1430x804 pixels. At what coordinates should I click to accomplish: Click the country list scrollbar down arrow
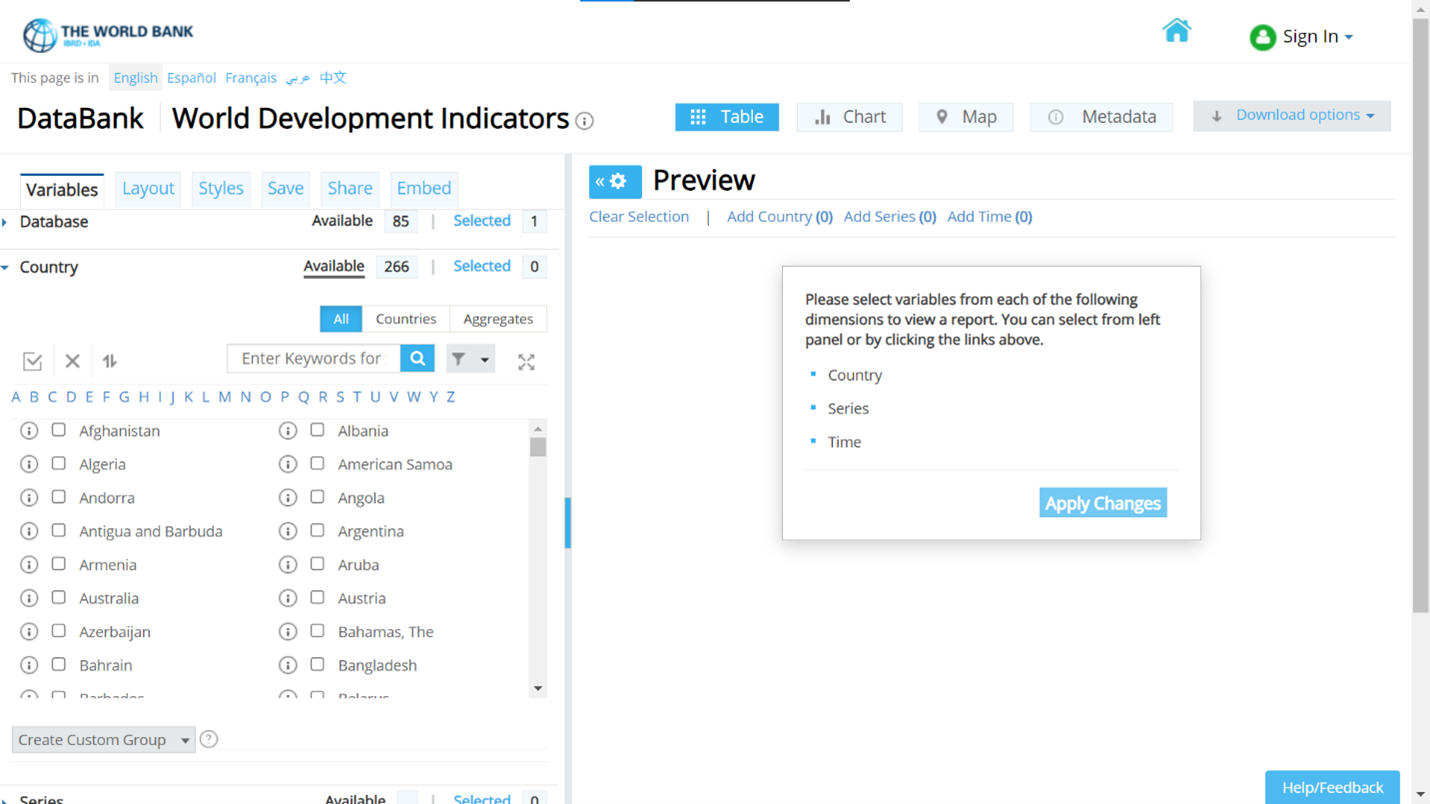[538, 688]
